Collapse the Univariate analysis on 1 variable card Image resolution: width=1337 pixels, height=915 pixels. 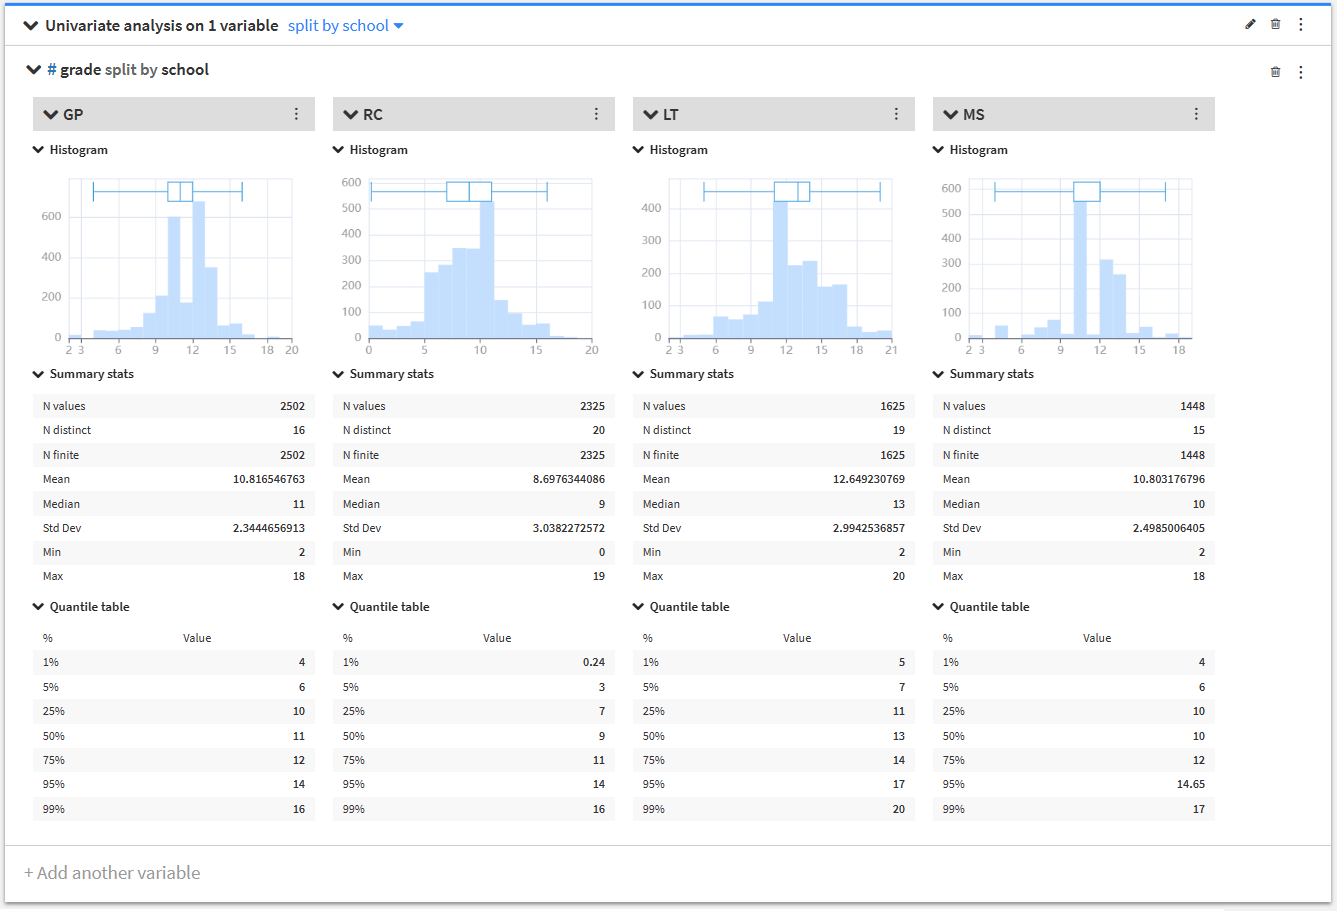(x=31, y=26)
